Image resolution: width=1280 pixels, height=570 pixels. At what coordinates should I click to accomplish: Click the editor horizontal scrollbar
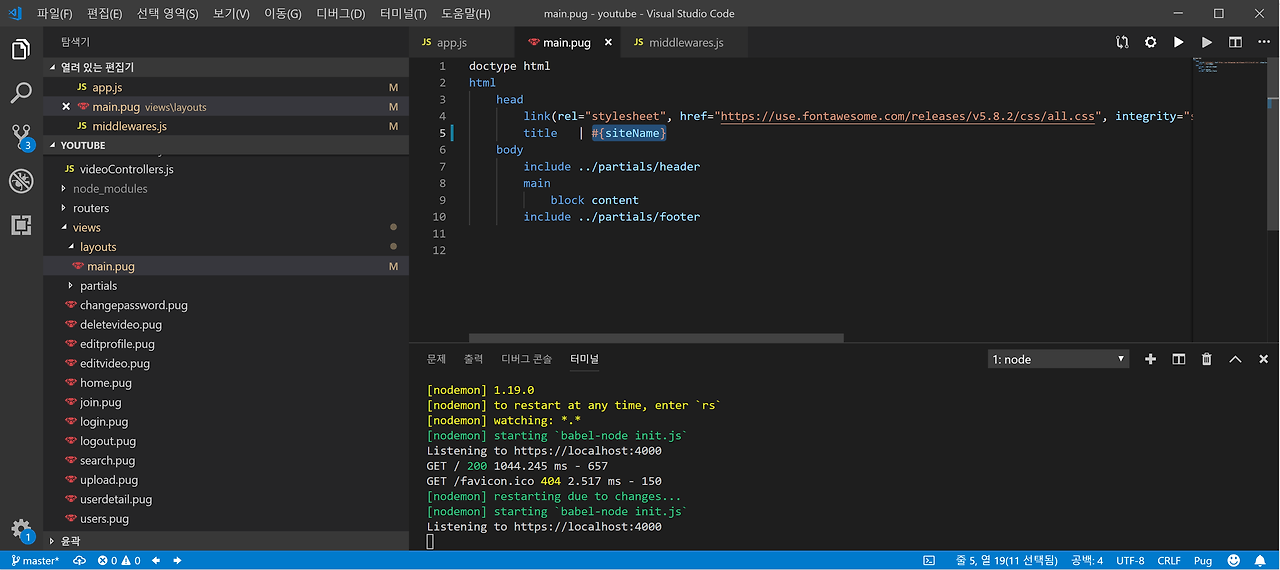[x=655, y=338]
